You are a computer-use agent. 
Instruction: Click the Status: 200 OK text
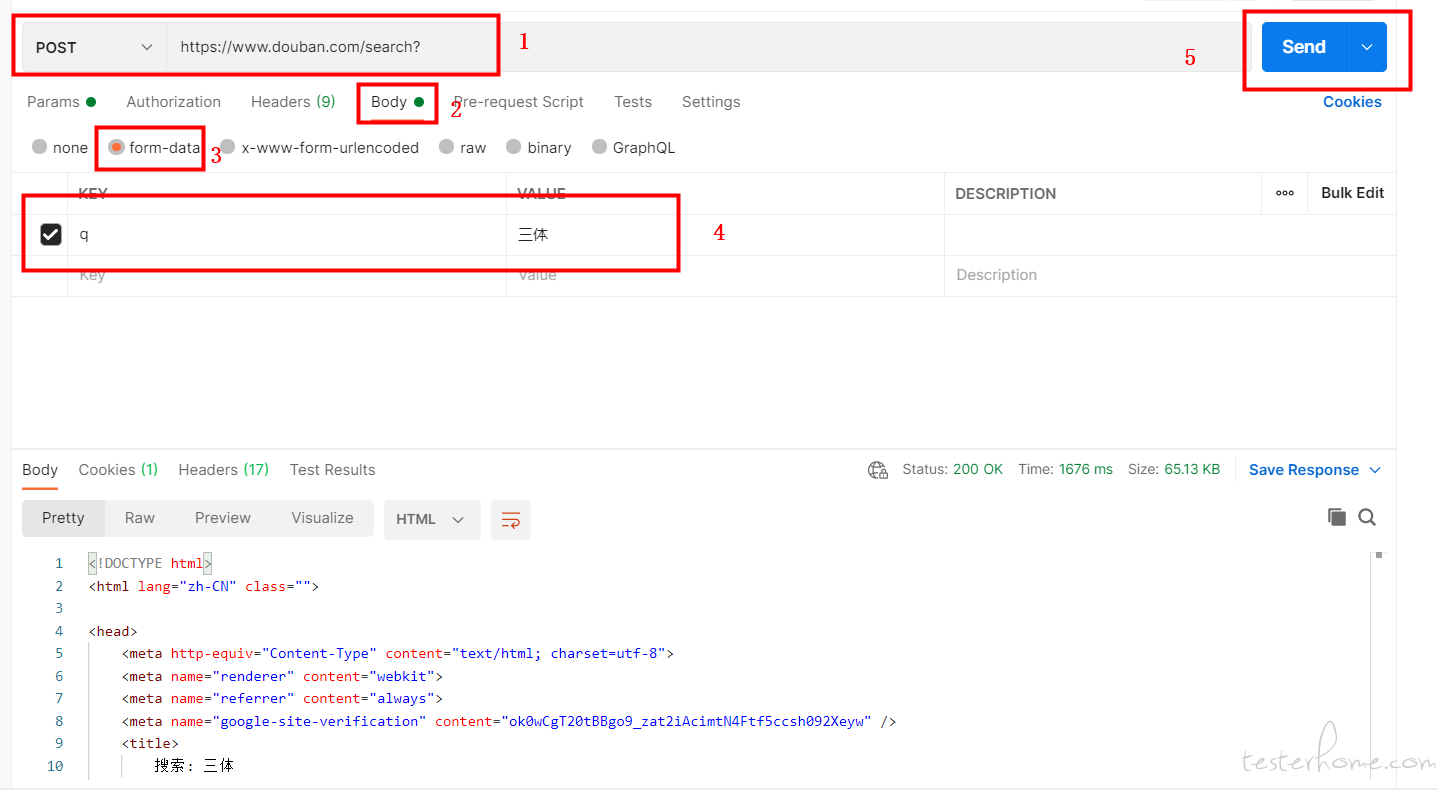click(952, 469)
